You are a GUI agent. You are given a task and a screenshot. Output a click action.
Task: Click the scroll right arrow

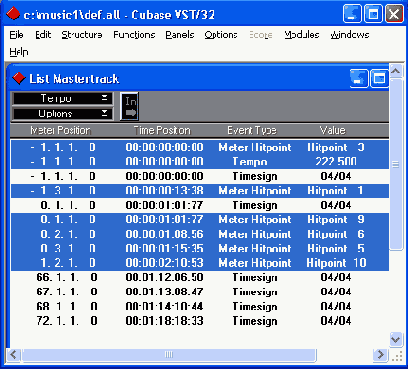pyautogui.click(x=381, y=354)
